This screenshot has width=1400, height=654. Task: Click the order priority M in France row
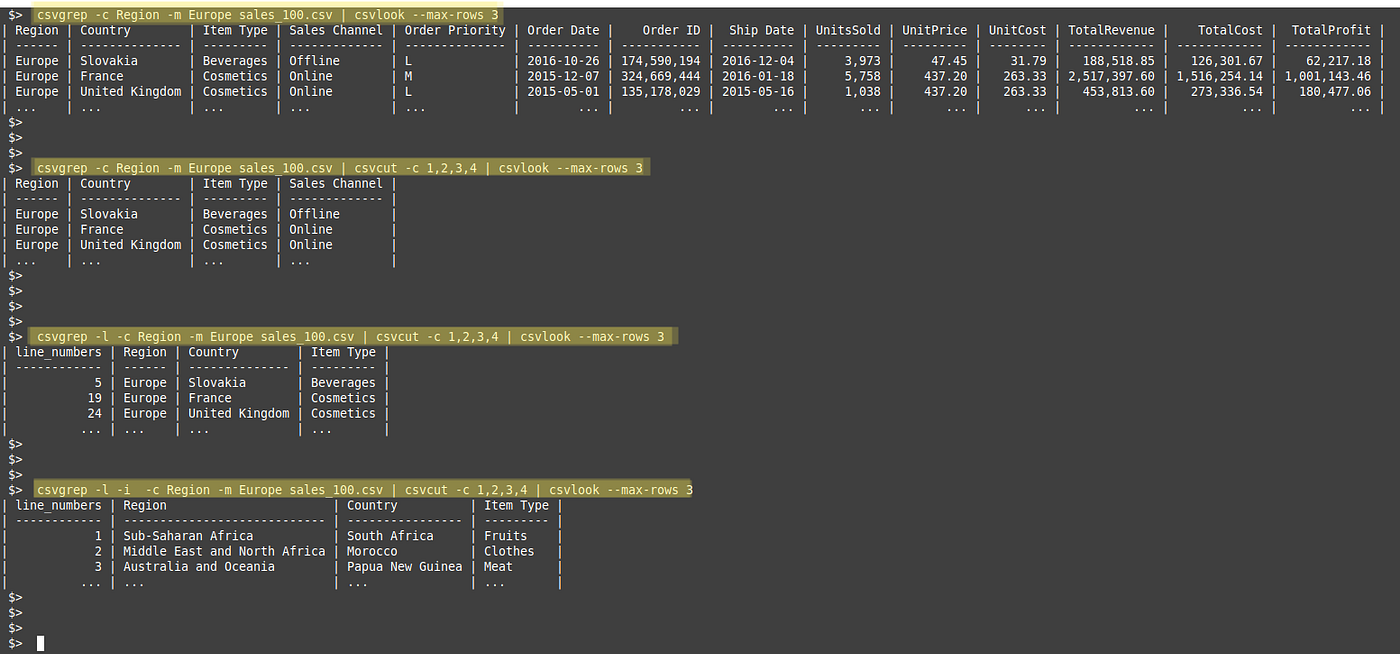point(409,76)
